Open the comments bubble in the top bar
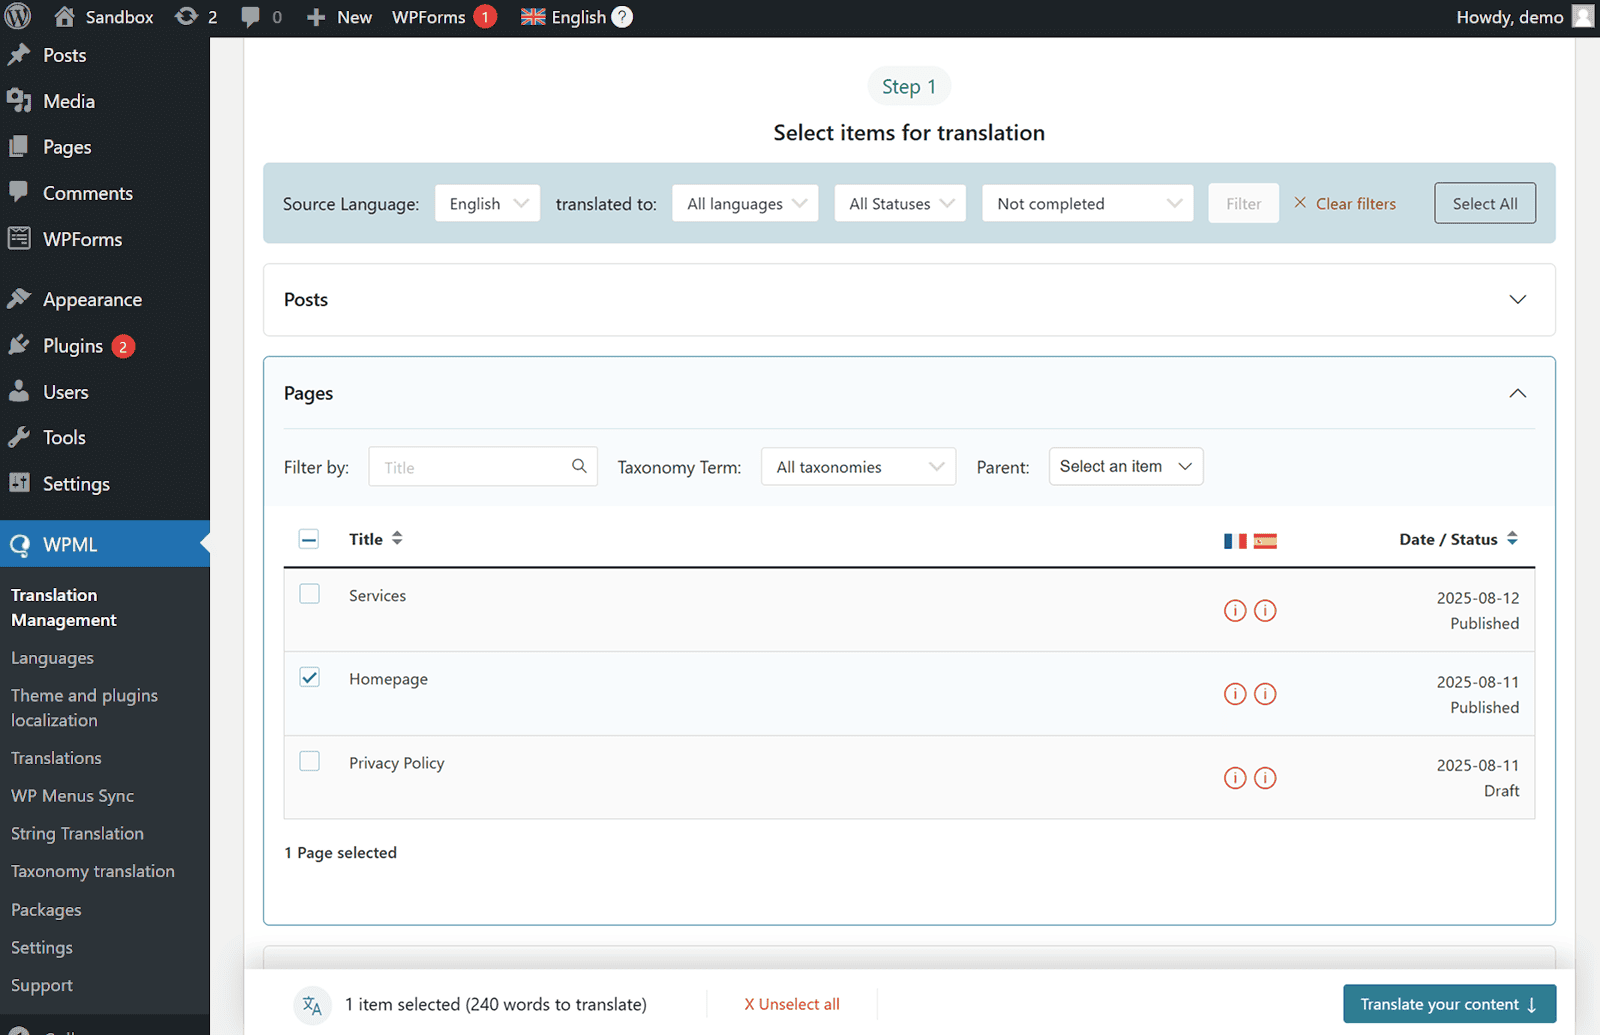The width and height of the screenshot is (1600, 1035). click(251, 16)
